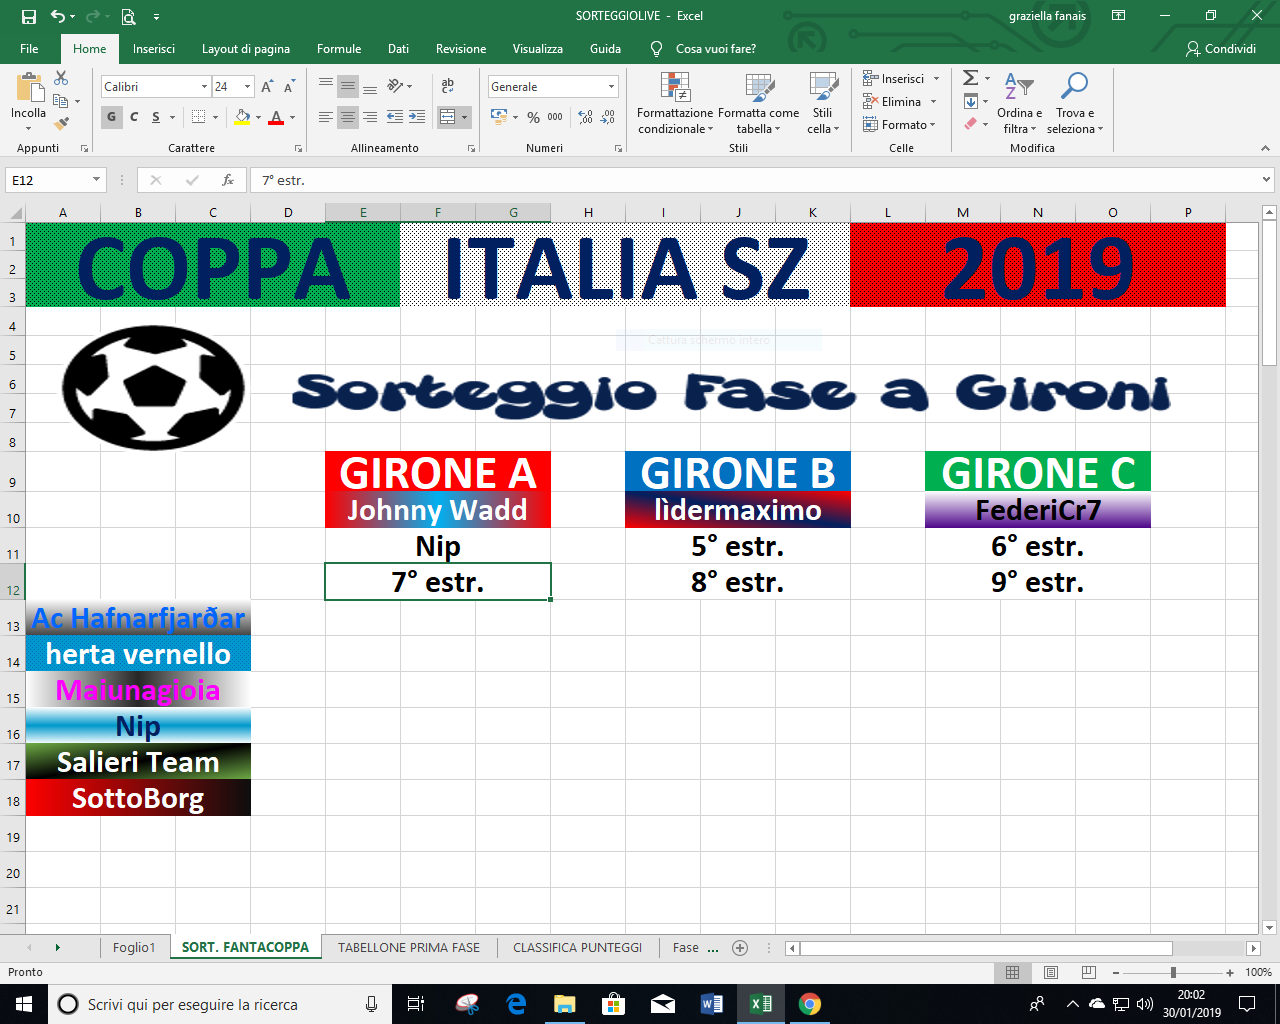The width and height of the screenshot is (1280, 1024).
Task: Add a new sheet with the plus button
Action: [740, 947]
